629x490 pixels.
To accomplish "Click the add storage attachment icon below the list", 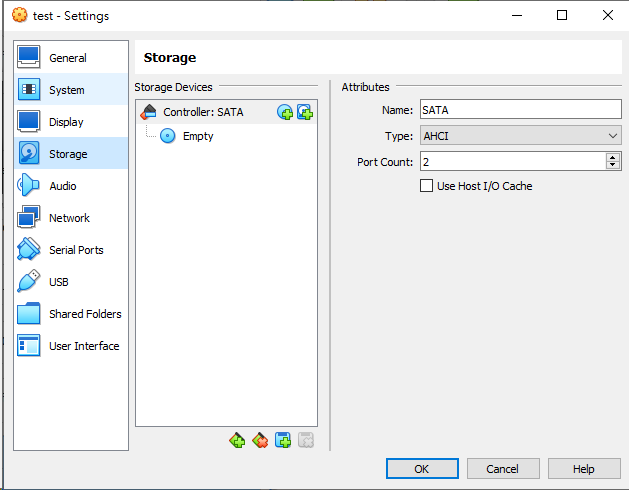I will pyautogui.click(x=283, y=440).
